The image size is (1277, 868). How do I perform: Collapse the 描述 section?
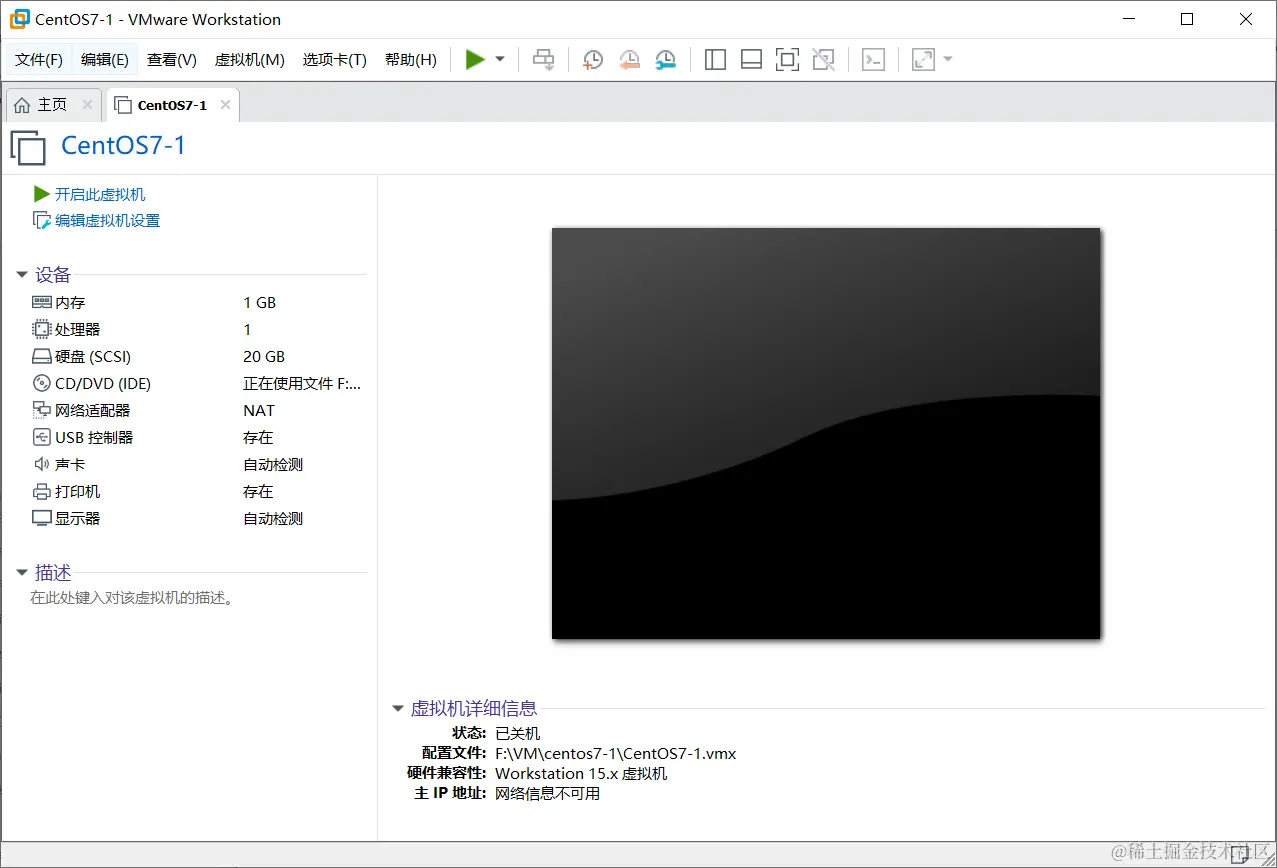(22, 573)
